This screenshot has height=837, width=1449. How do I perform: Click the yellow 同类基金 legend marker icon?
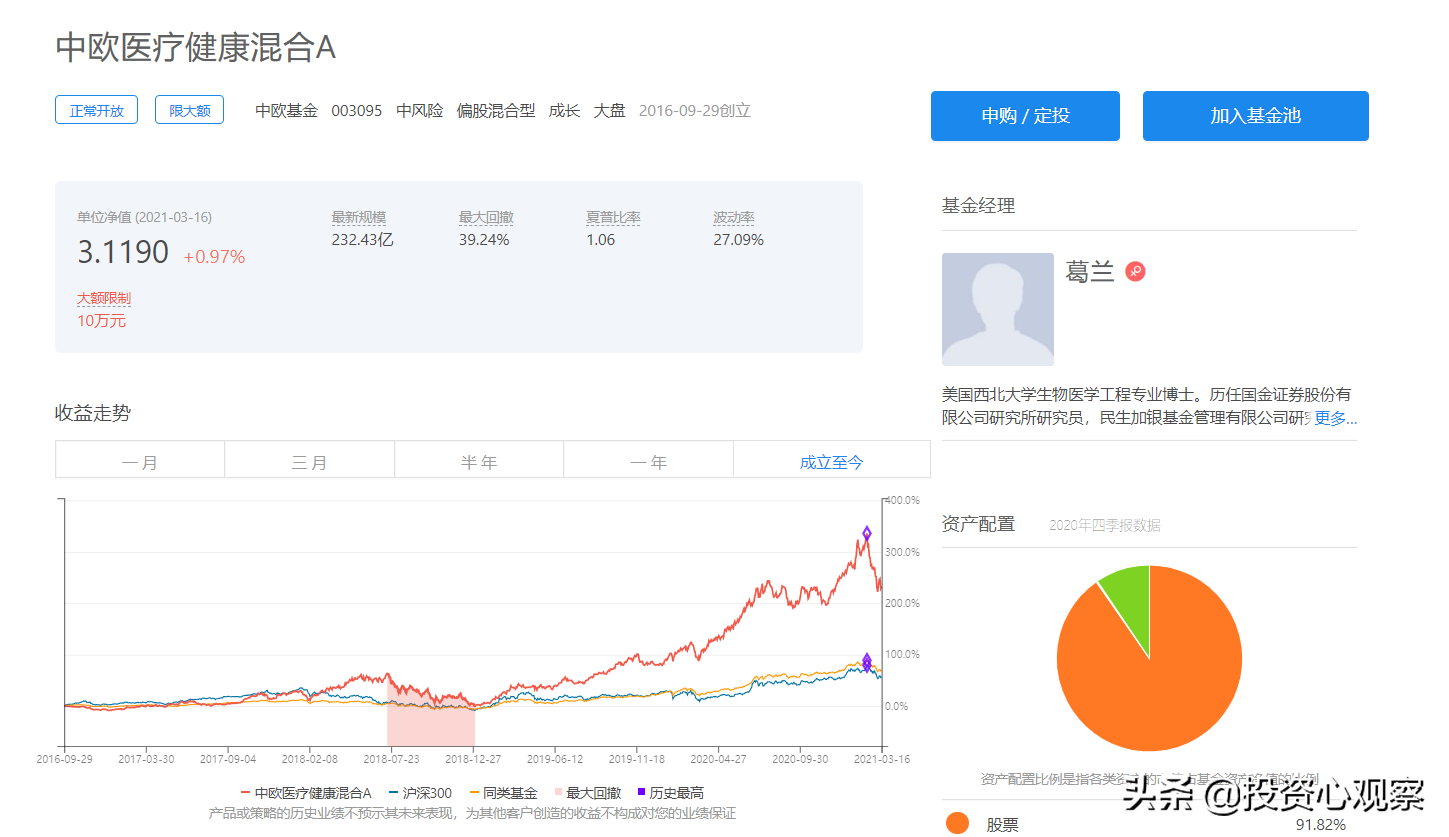coord(473,792)
